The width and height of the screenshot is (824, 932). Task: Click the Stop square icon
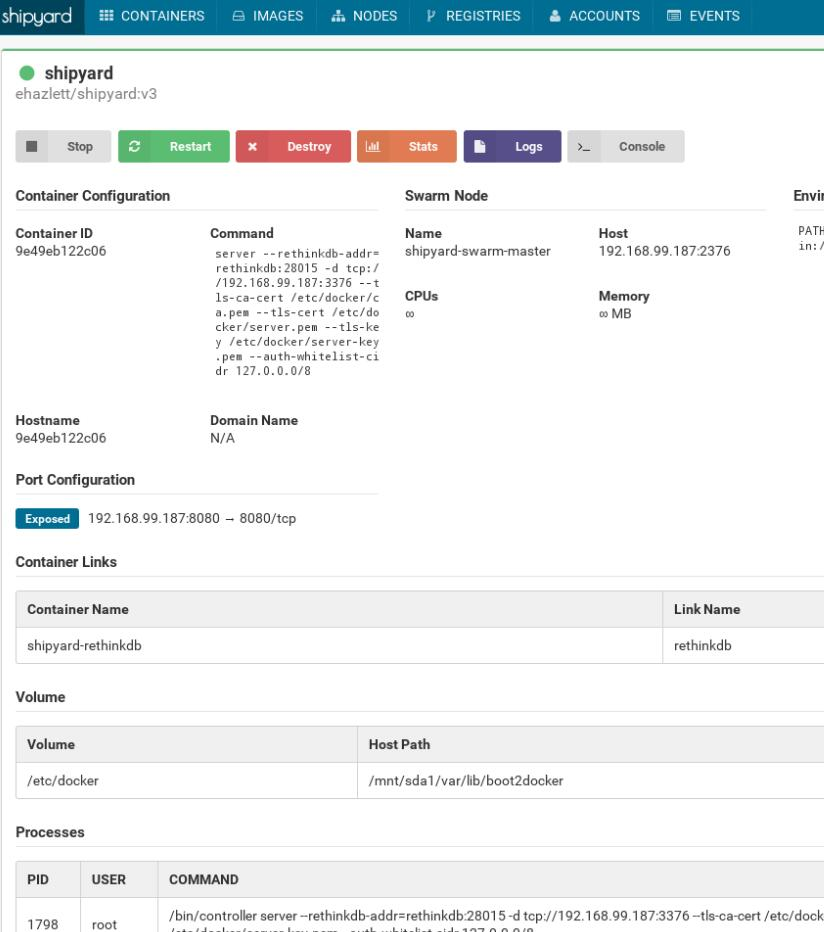32,146
